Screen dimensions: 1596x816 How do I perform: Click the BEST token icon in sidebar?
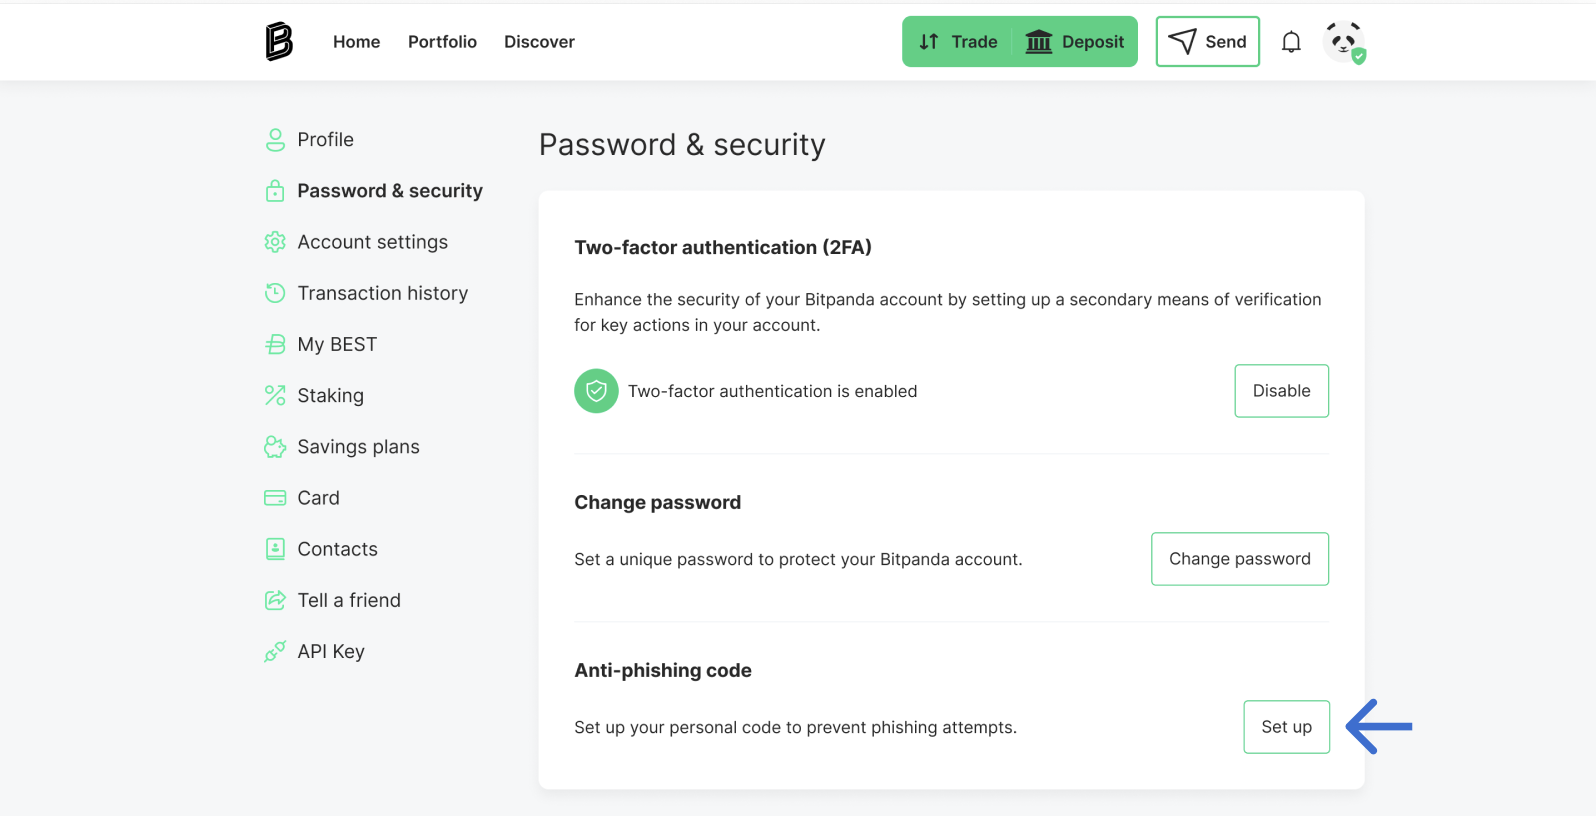click(x=275, y=344)
